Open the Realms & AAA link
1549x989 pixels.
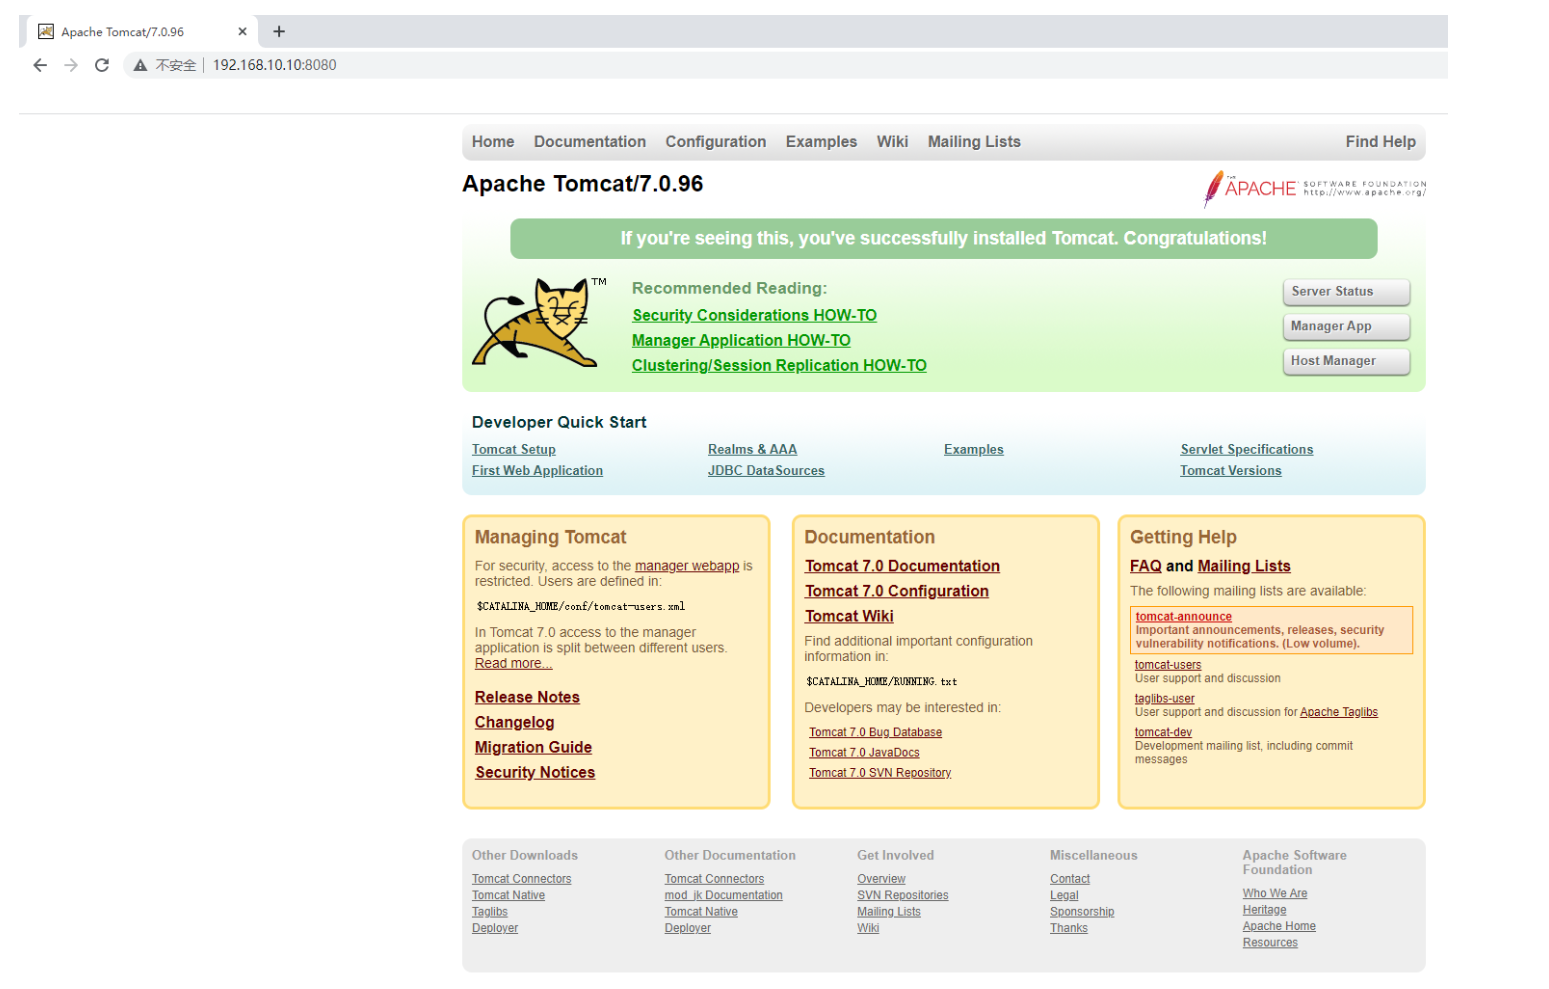[752, 450]
